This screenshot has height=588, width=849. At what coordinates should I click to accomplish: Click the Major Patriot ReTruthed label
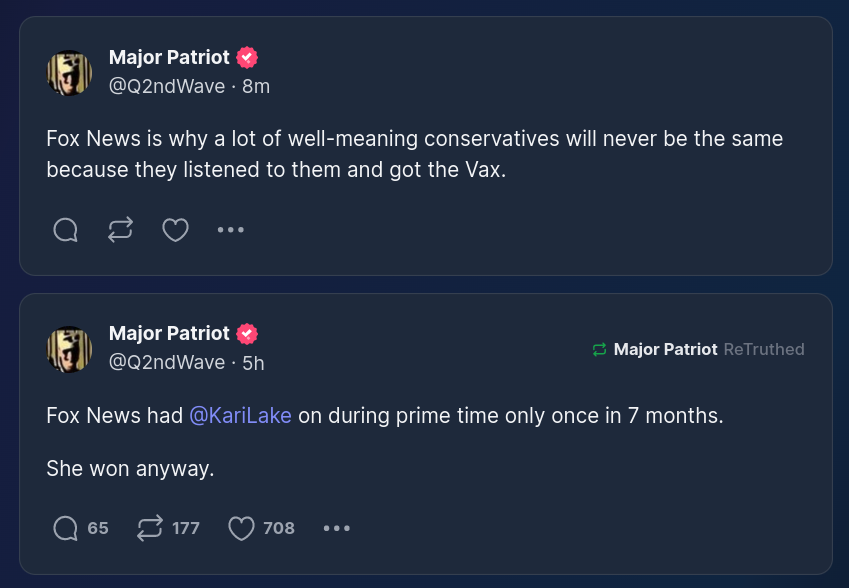coord(708,349)
